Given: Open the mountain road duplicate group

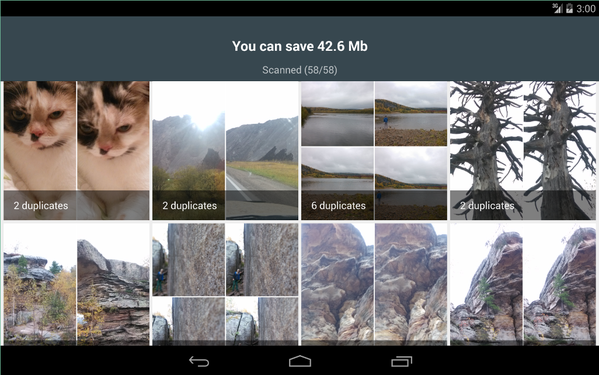Looking at the screenshot, I should click(x=225, y=150).
